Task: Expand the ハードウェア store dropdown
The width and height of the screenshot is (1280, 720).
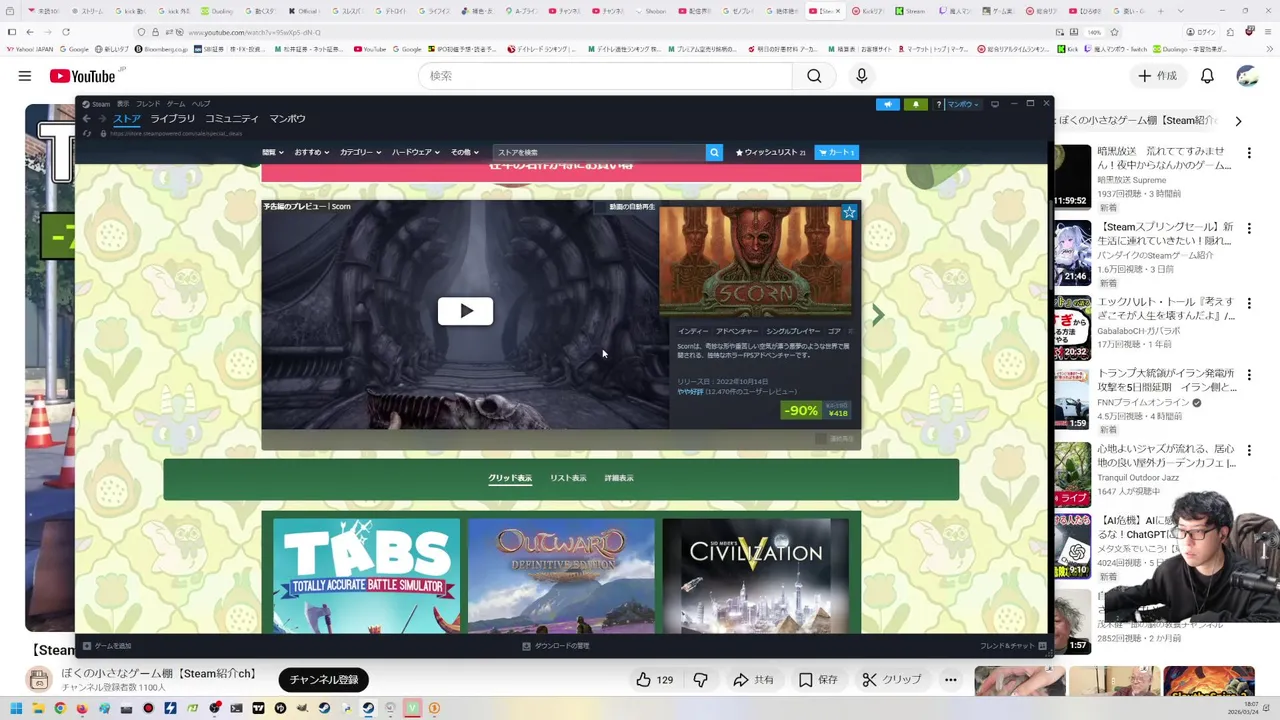Action: 416,152
